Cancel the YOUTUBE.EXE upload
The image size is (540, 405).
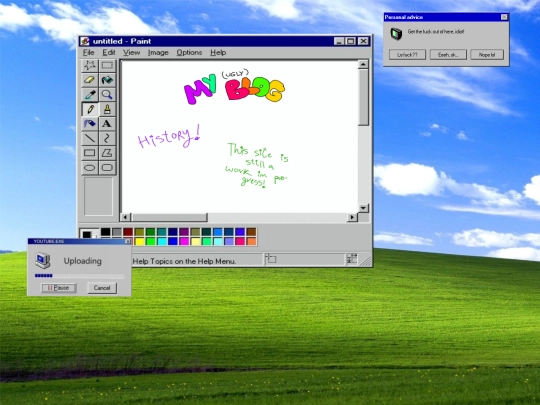(102, 288)
